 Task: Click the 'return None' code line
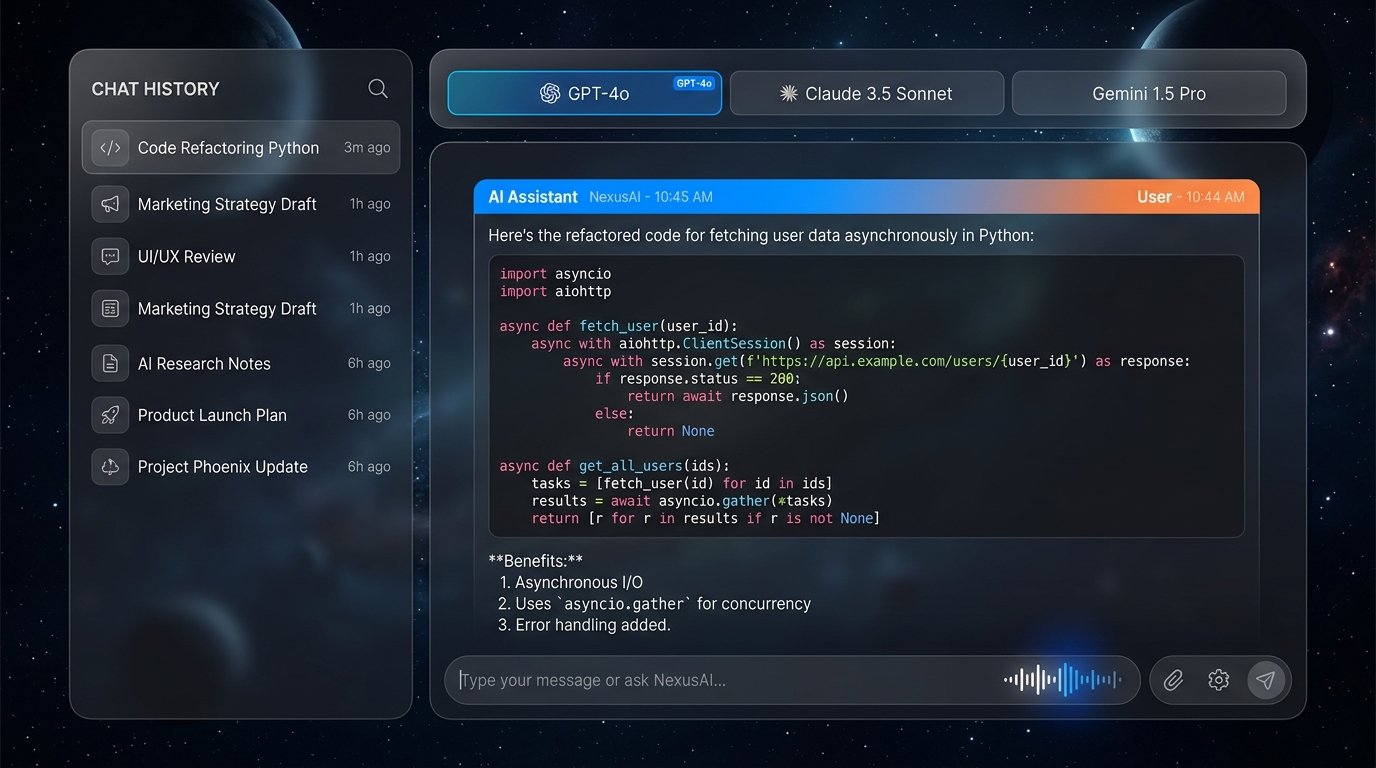(671, 431)
